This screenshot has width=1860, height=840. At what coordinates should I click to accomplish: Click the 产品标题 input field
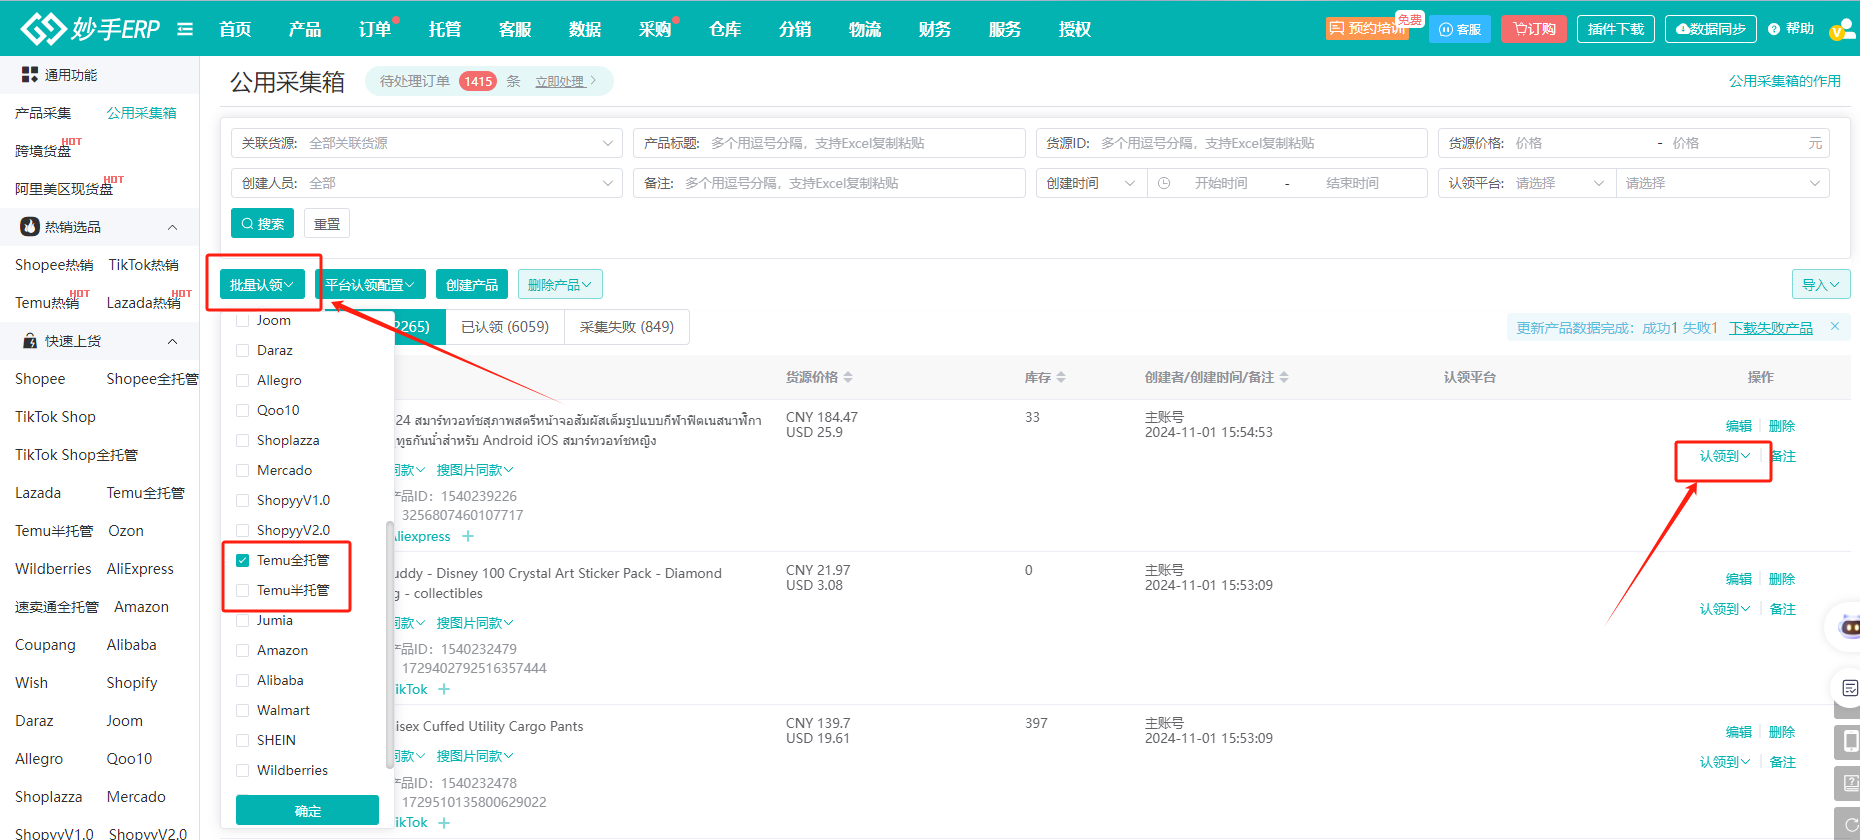pyautogui.click(x=860, y=143)
